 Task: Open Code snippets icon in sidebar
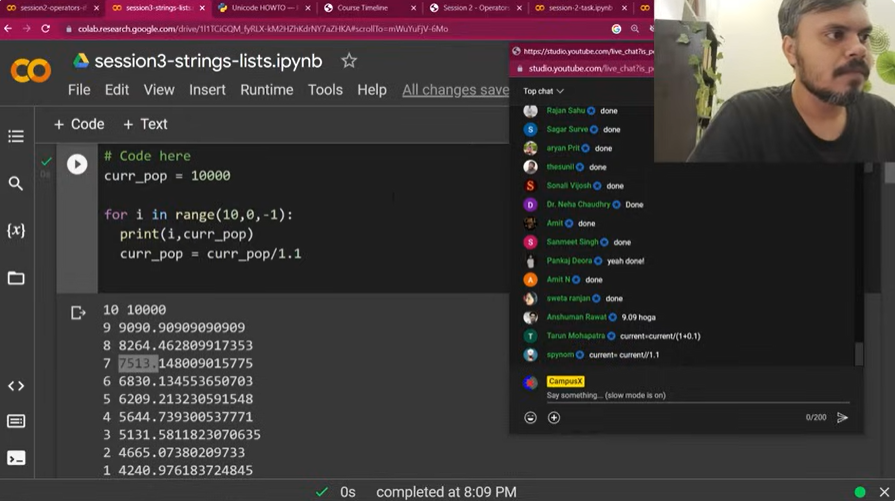click(16, 386)
